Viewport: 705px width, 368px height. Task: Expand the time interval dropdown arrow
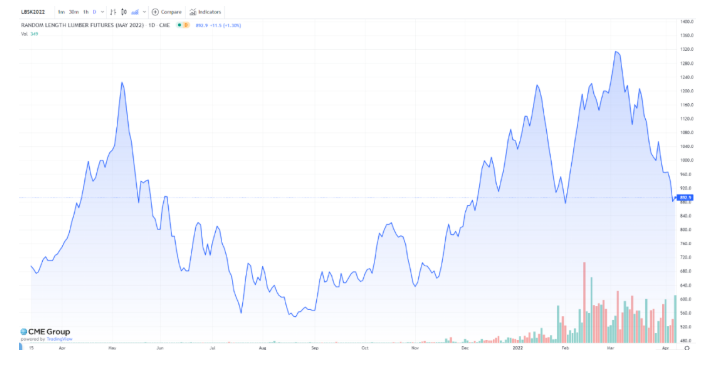point(103,12)
